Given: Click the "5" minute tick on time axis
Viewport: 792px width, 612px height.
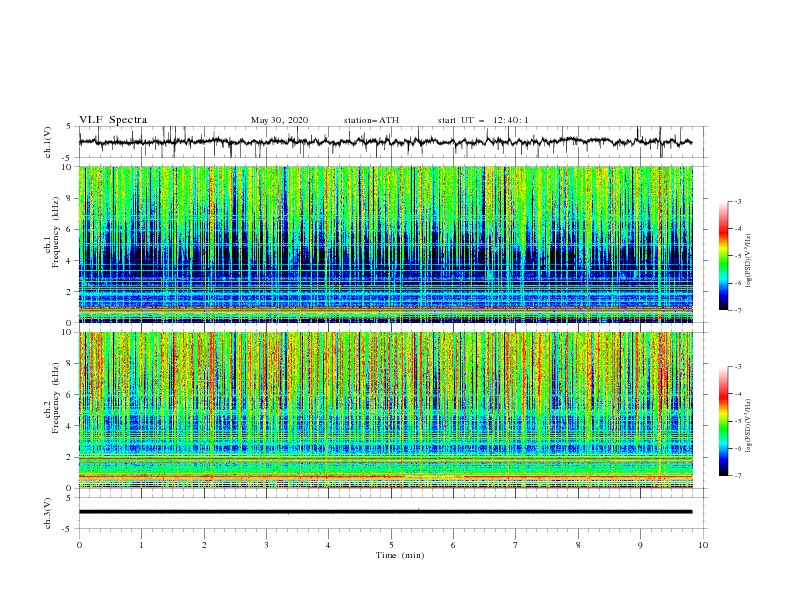Looking at the screenshot, I should (391, 545).
